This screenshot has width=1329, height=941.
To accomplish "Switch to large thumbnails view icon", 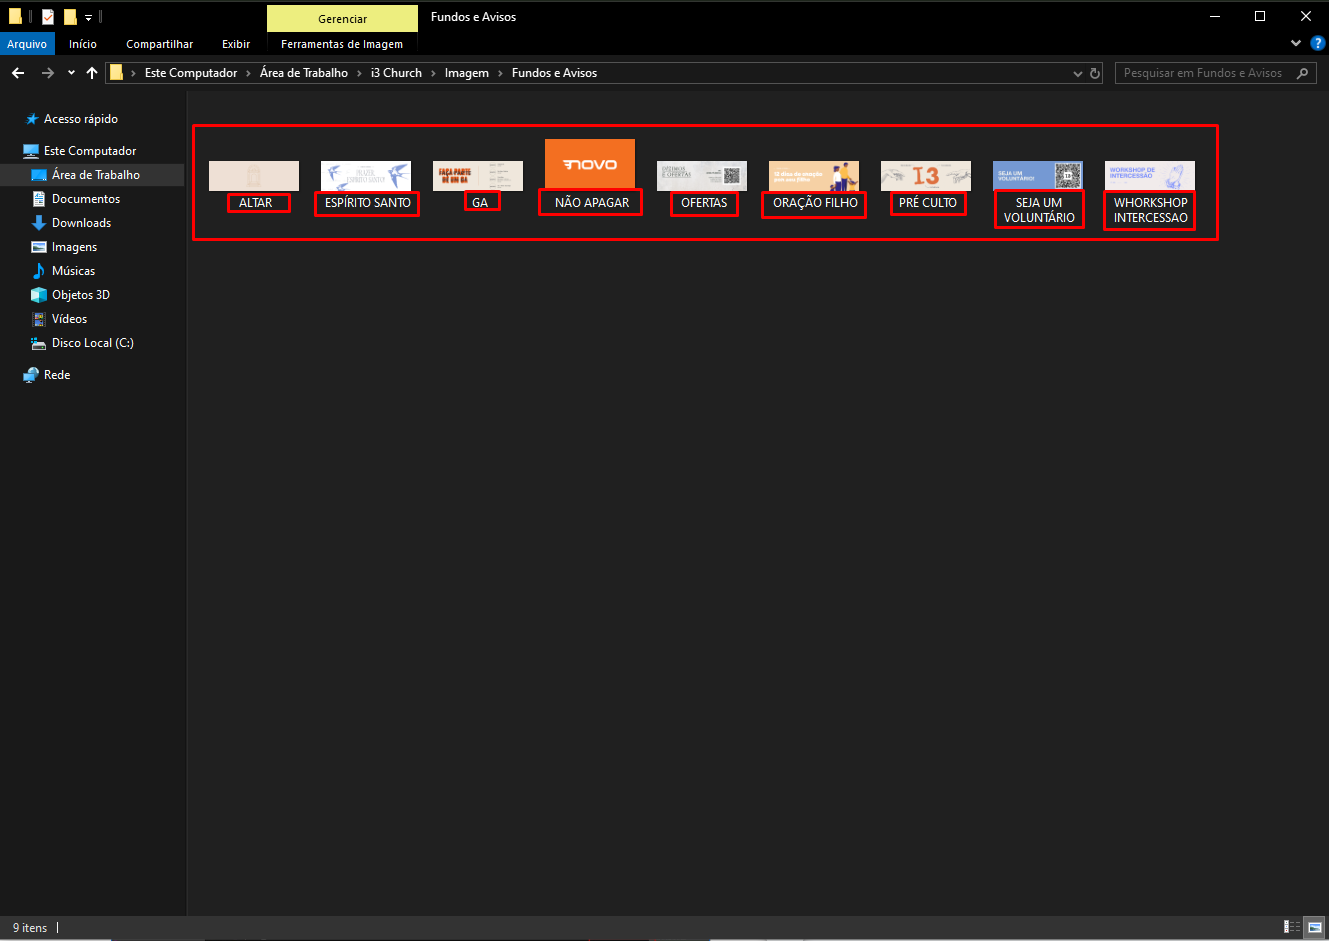I will 1315,927.
